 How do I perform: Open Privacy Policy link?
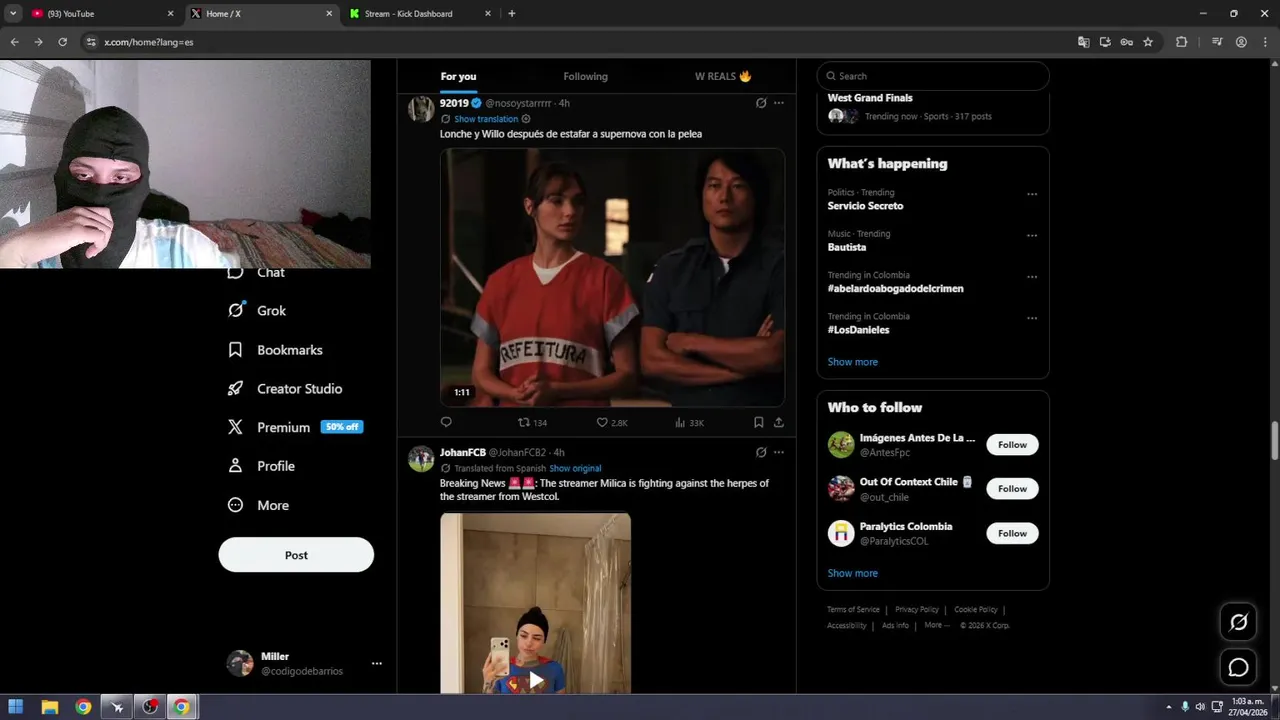click(x=917, y=610)
